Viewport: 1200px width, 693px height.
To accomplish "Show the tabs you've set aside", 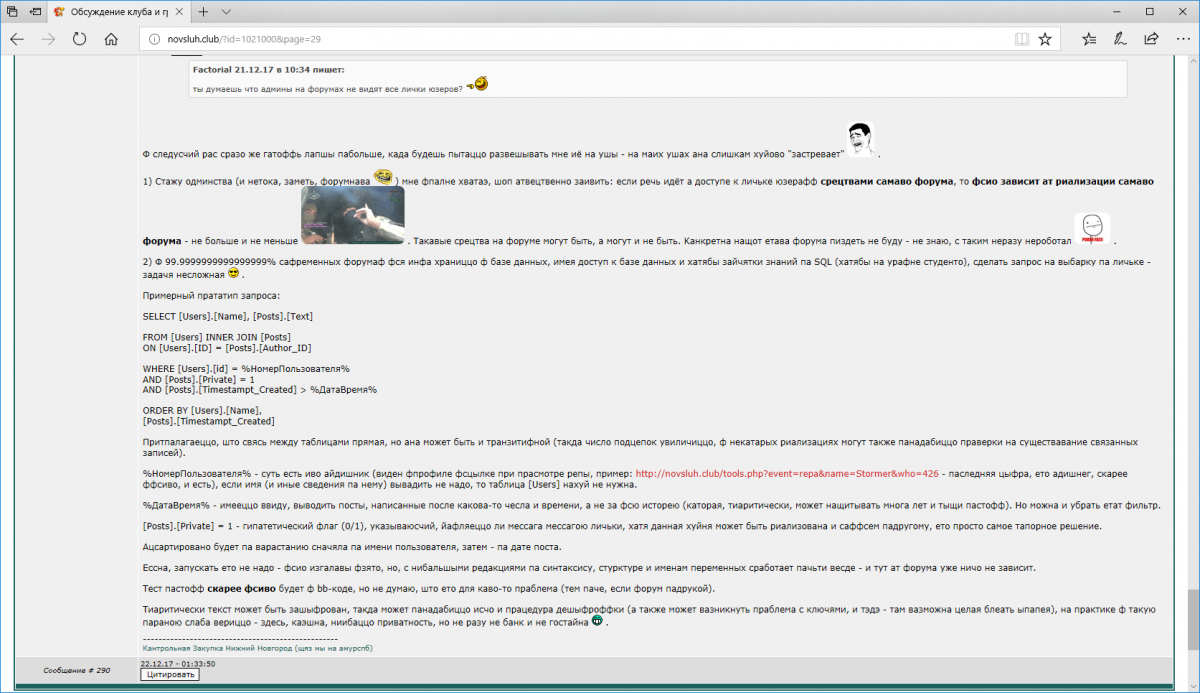I will coord(12,12).
